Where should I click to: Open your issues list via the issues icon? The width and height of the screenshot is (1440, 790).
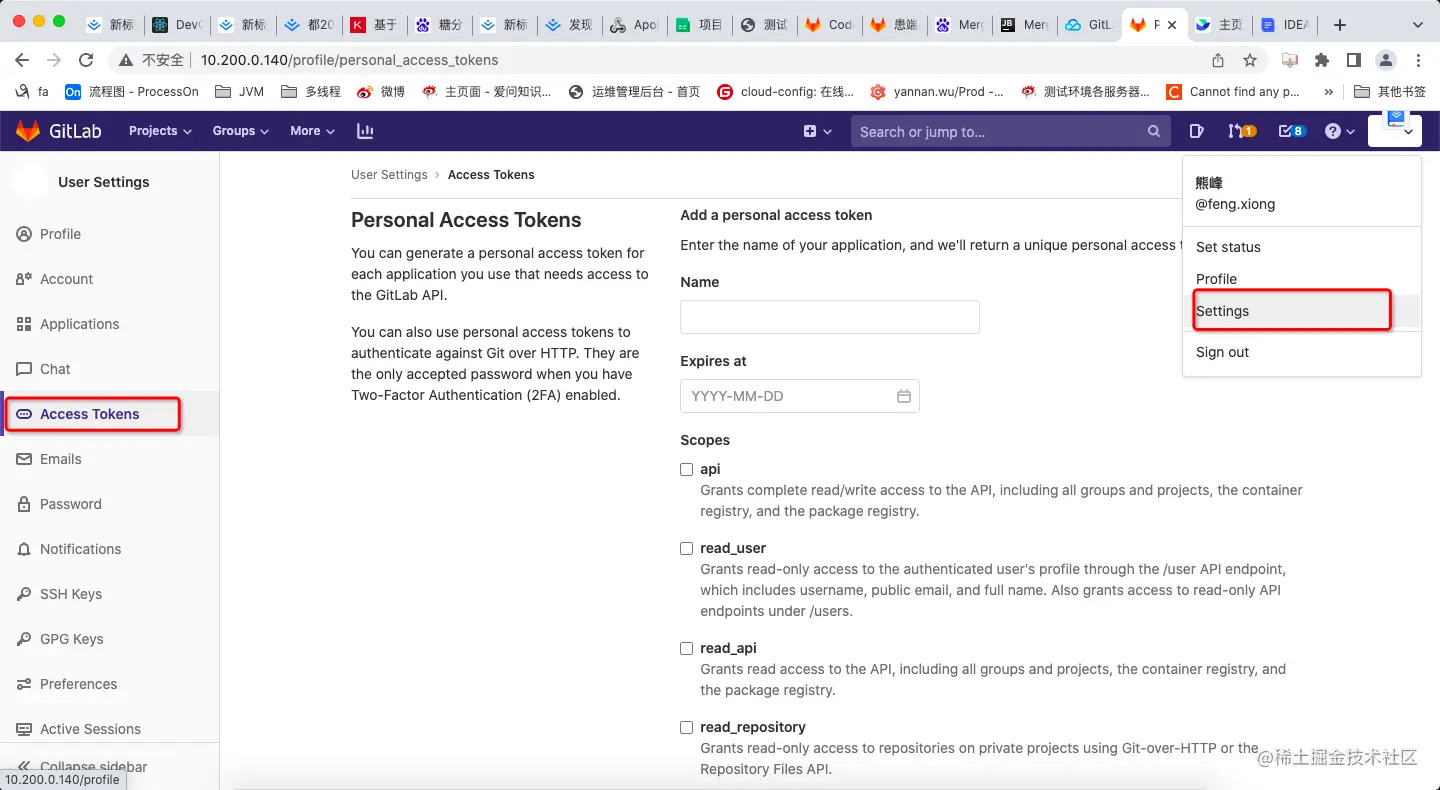[1197, 130]
